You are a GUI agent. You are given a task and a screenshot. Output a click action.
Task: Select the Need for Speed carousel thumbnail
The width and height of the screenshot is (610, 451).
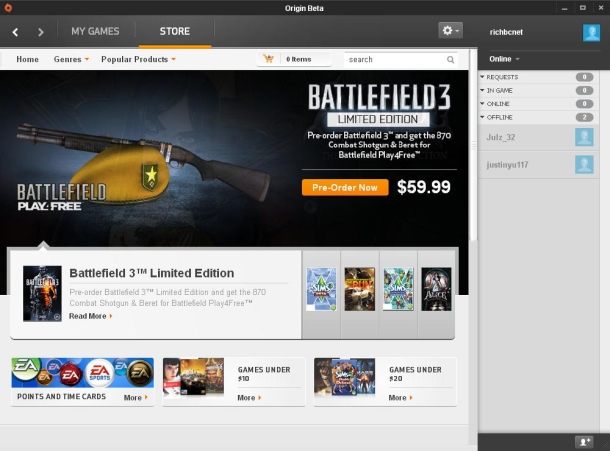(x=359, y=289)
